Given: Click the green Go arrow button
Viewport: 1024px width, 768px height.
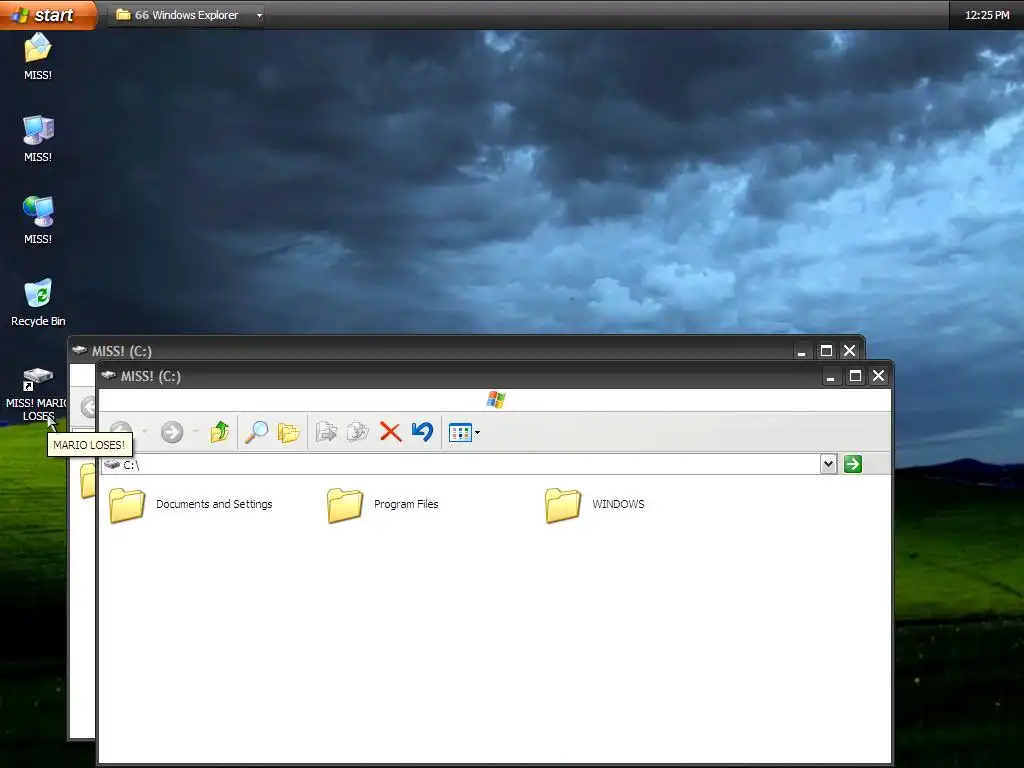Looking at the screenshot, I should click(x=852, y=464).
